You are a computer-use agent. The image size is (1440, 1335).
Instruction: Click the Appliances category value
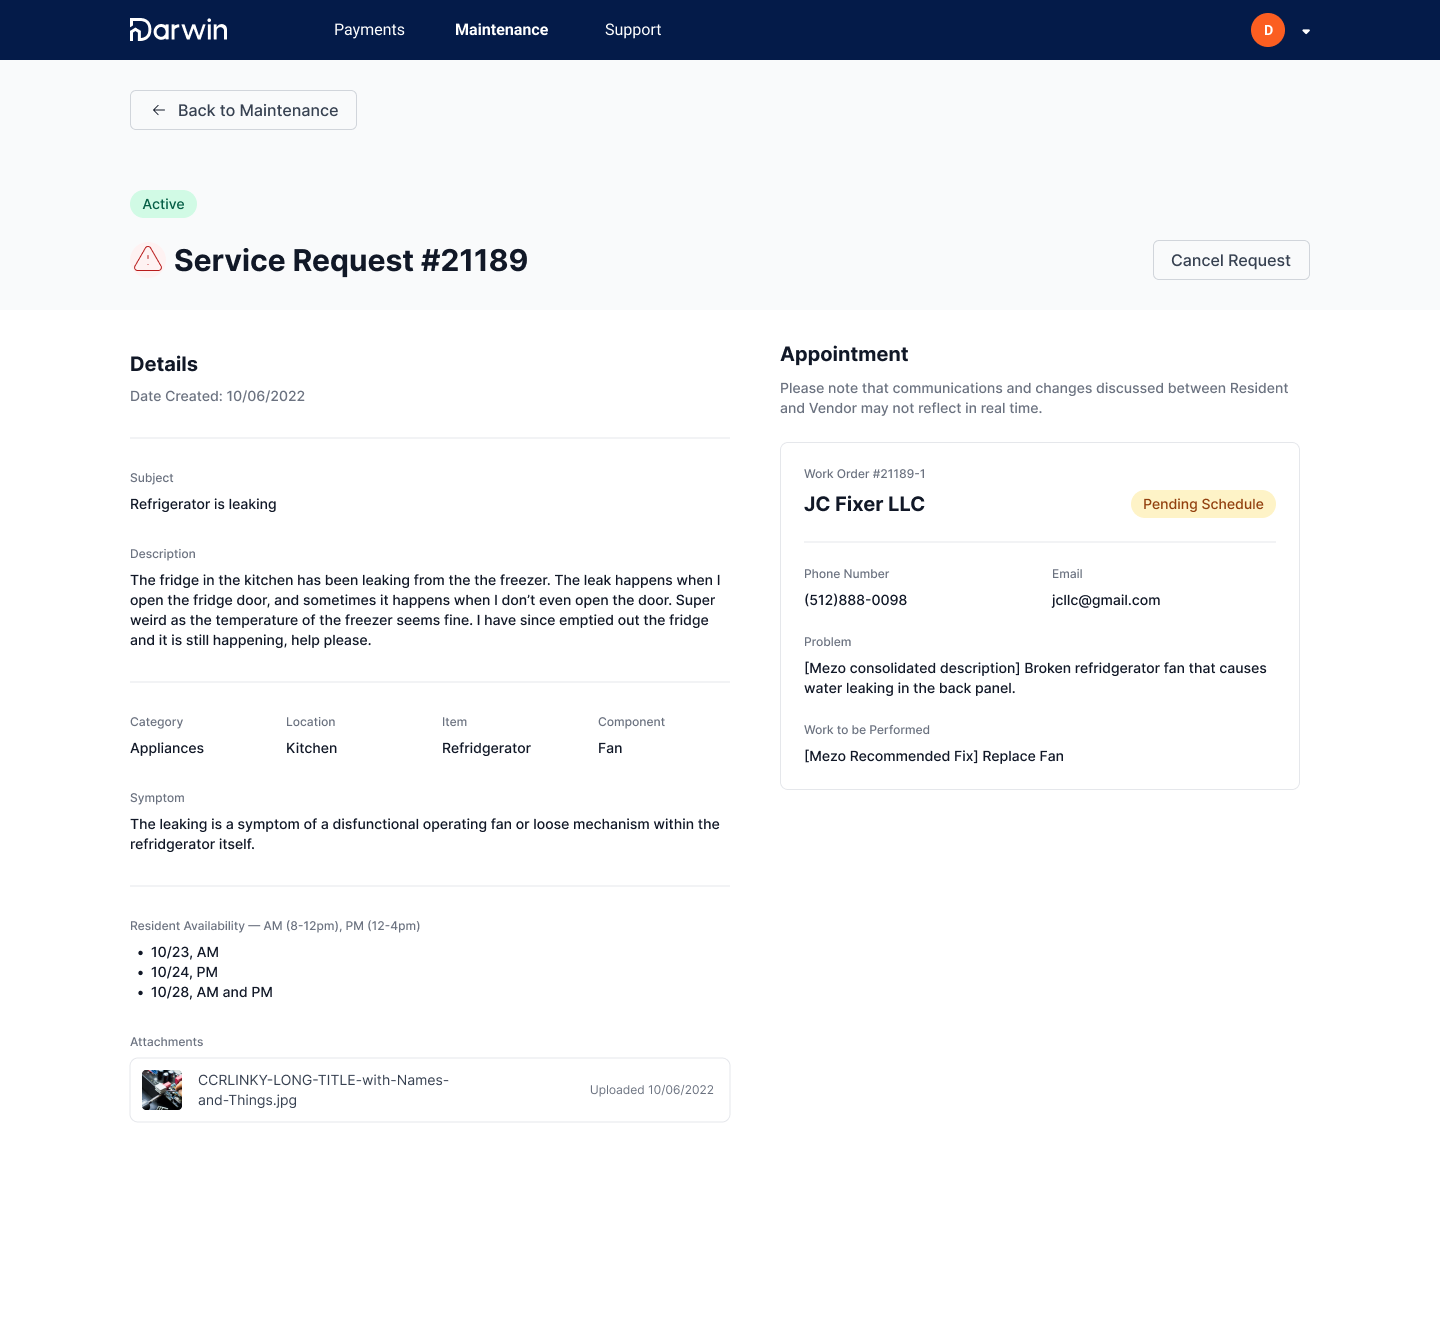pyautogui.click(x=167, y=748)
